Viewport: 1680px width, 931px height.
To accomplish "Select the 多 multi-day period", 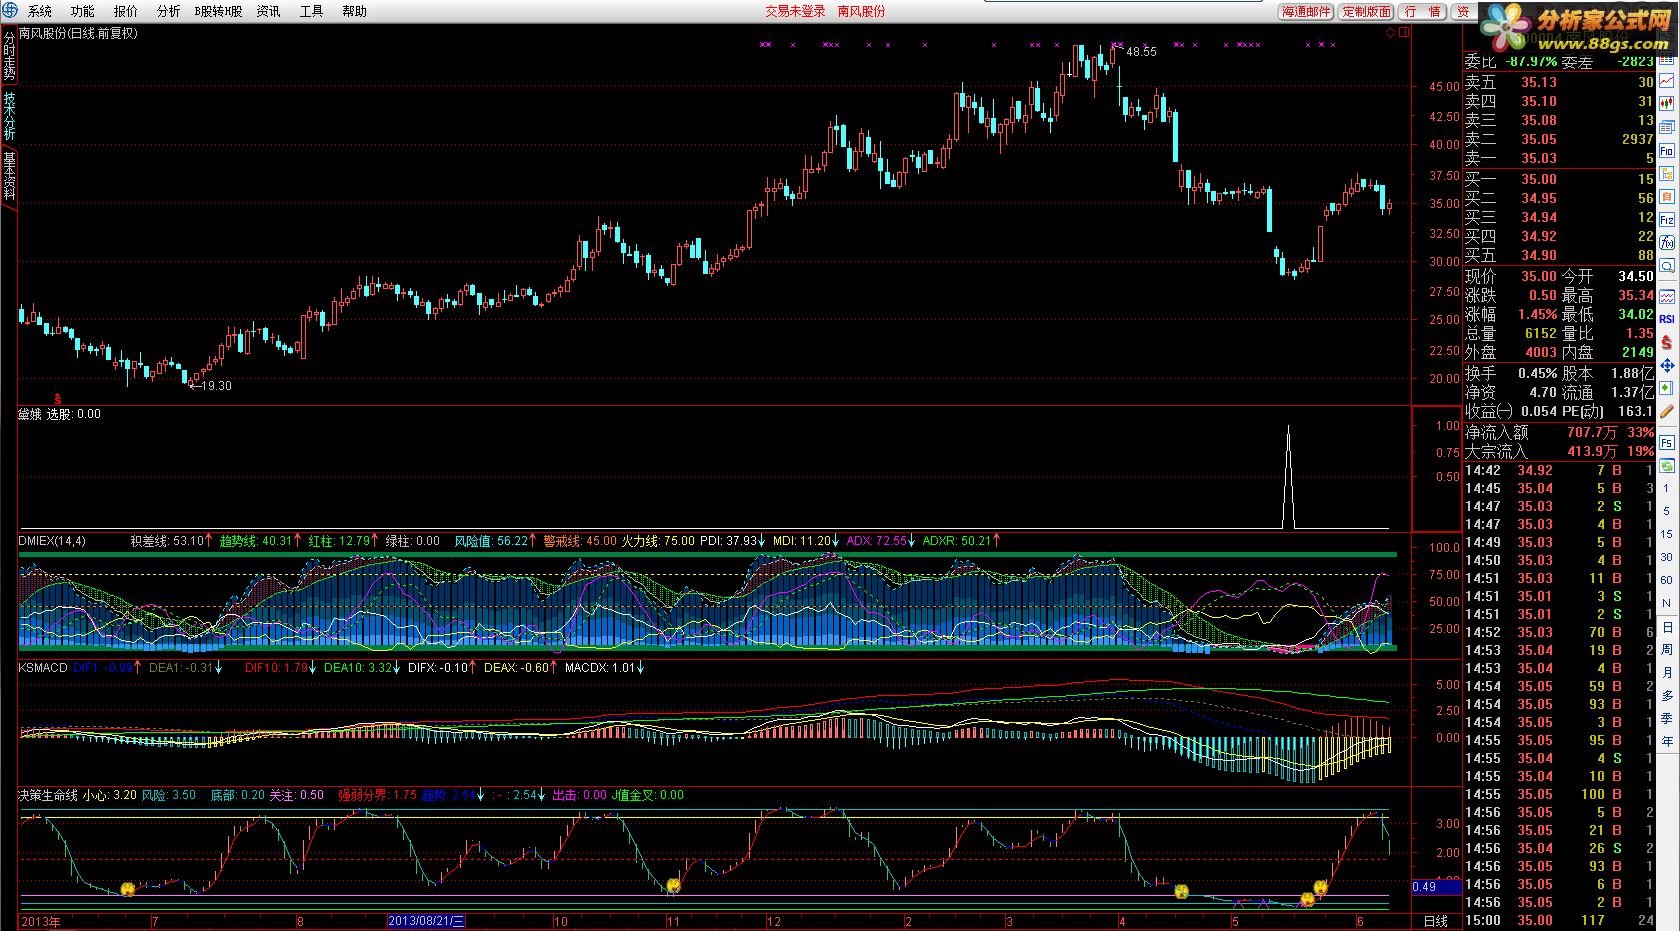I will click(x=1667, y=696).
